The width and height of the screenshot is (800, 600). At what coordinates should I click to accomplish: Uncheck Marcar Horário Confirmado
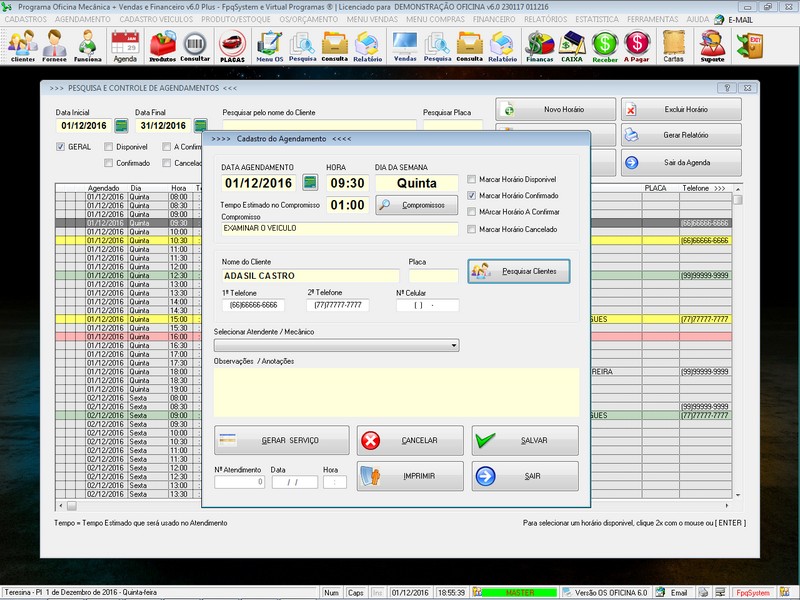click(x=471, y=195)
